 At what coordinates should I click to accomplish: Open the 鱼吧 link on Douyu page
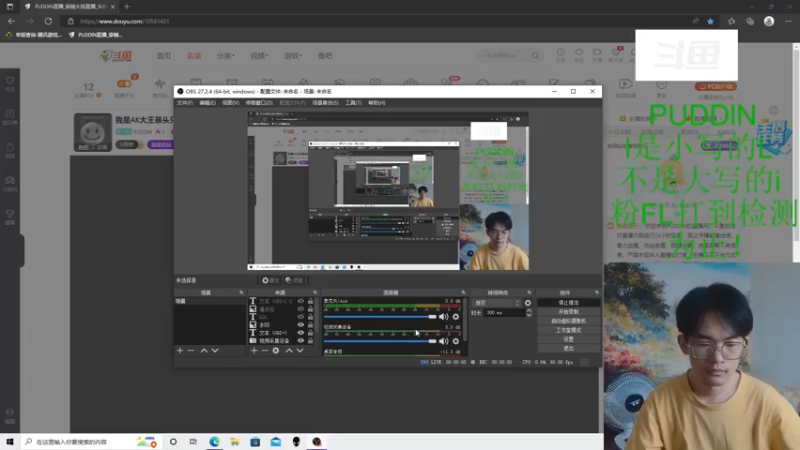click(x=325, y=56)
